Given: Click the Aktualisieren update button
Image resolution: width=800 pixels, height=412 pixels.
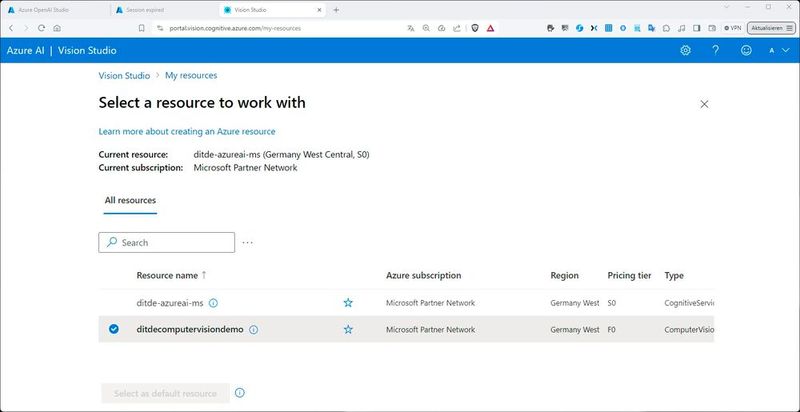Looking at the screenshot, I should (x=771, y=29).
